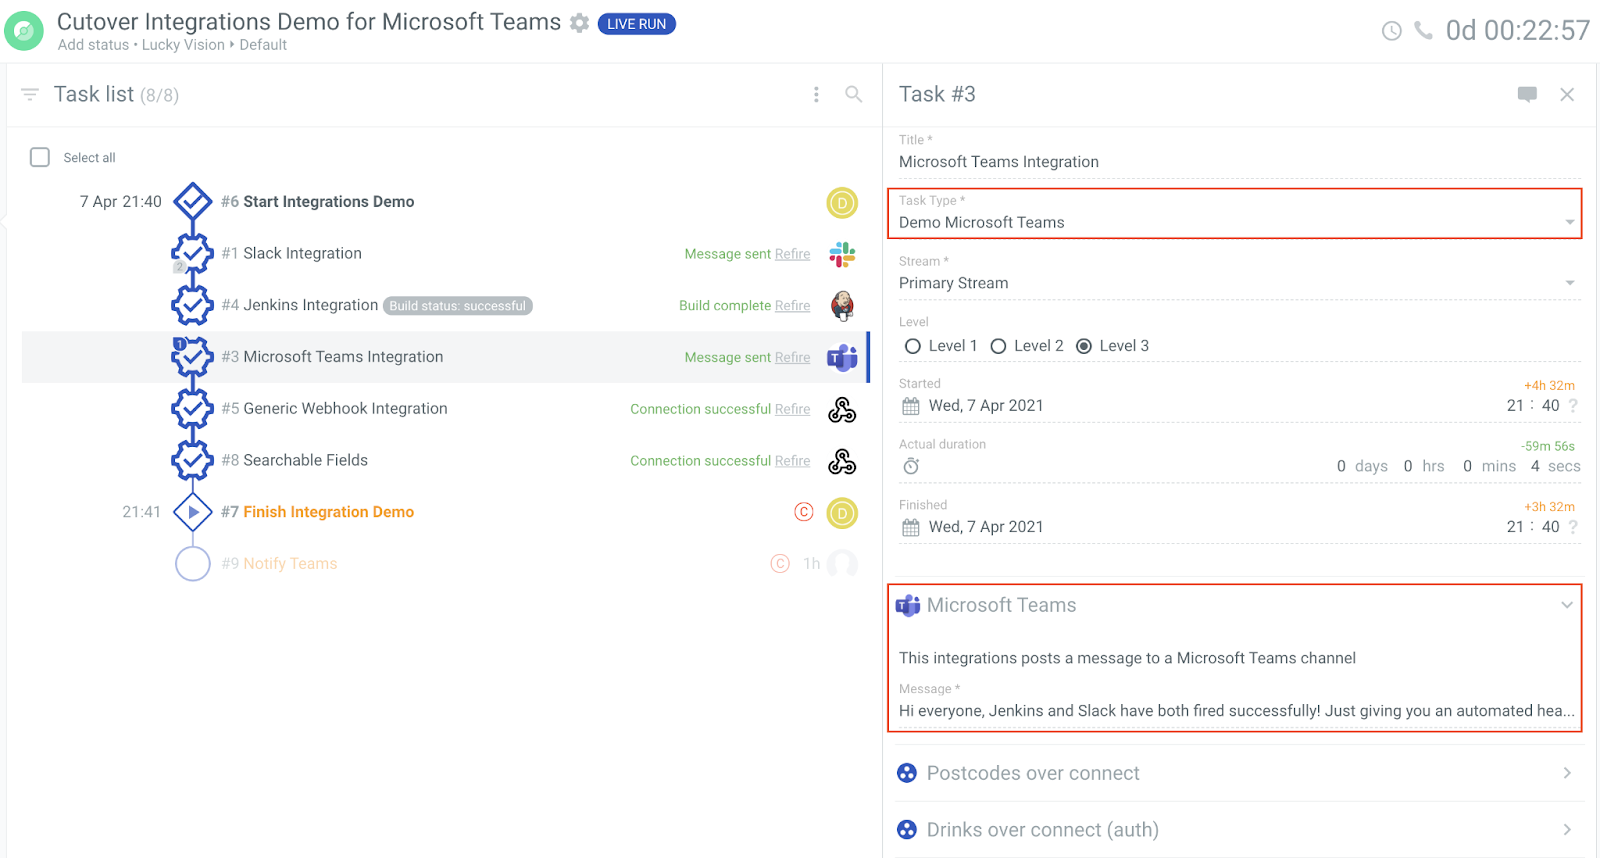1600x858 pixels.
Task: Refire the Microsoft Teams Integration message
Action: pos(792,357)
